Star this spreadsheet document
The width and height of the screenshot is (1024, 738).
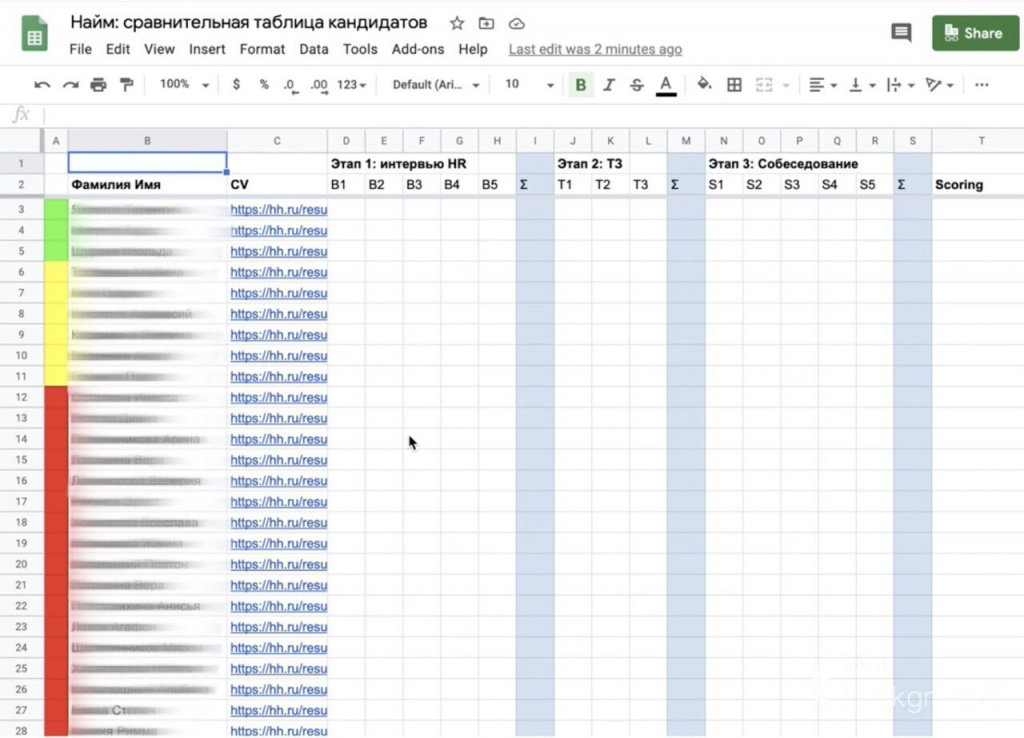(457, 23)
